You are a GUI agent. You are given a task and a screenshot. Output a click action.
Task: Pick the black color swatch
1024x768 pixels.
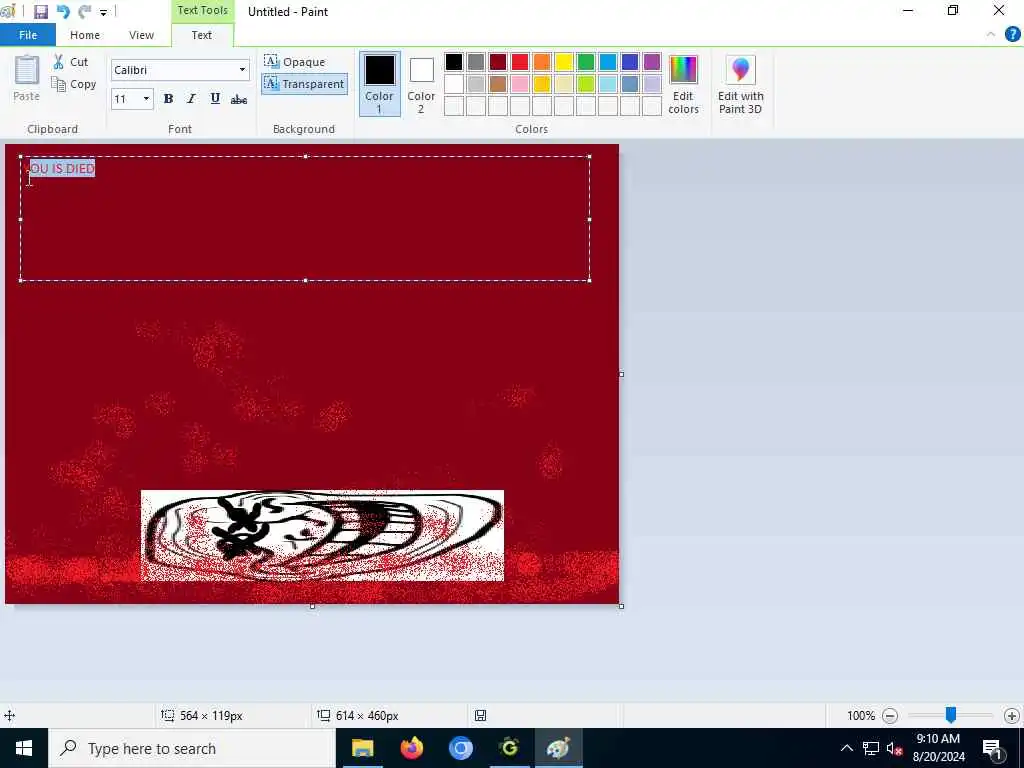pos(454,62)
